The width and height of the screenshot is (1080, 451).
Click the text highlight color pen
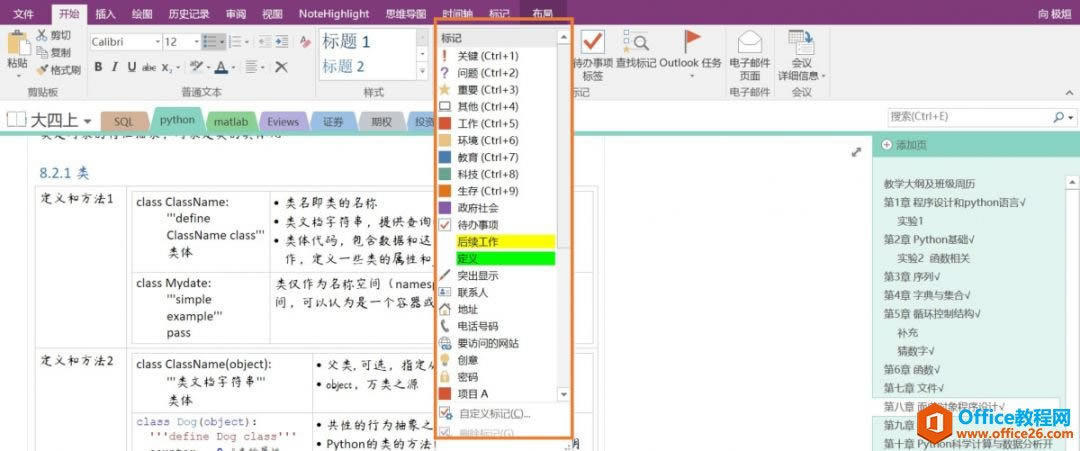click(x=196, y=67)
